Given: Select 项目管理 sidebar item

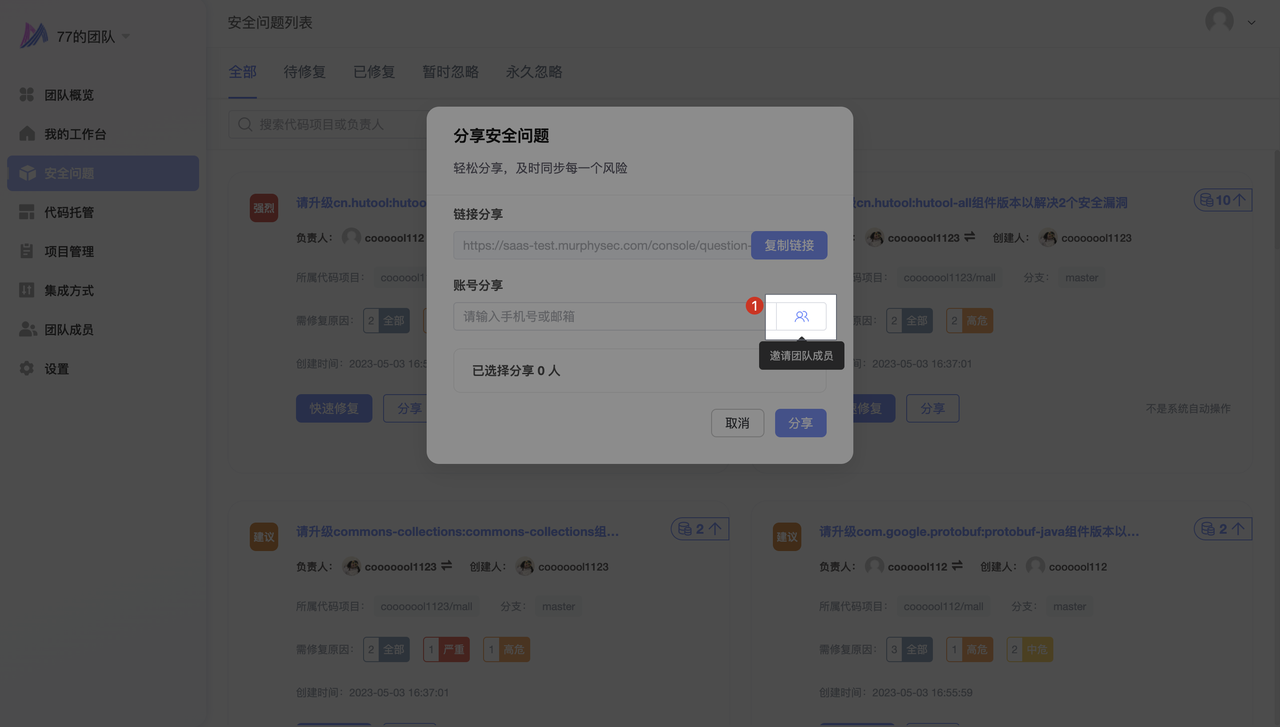Looking at the screenshot, I should pos(68,251).
